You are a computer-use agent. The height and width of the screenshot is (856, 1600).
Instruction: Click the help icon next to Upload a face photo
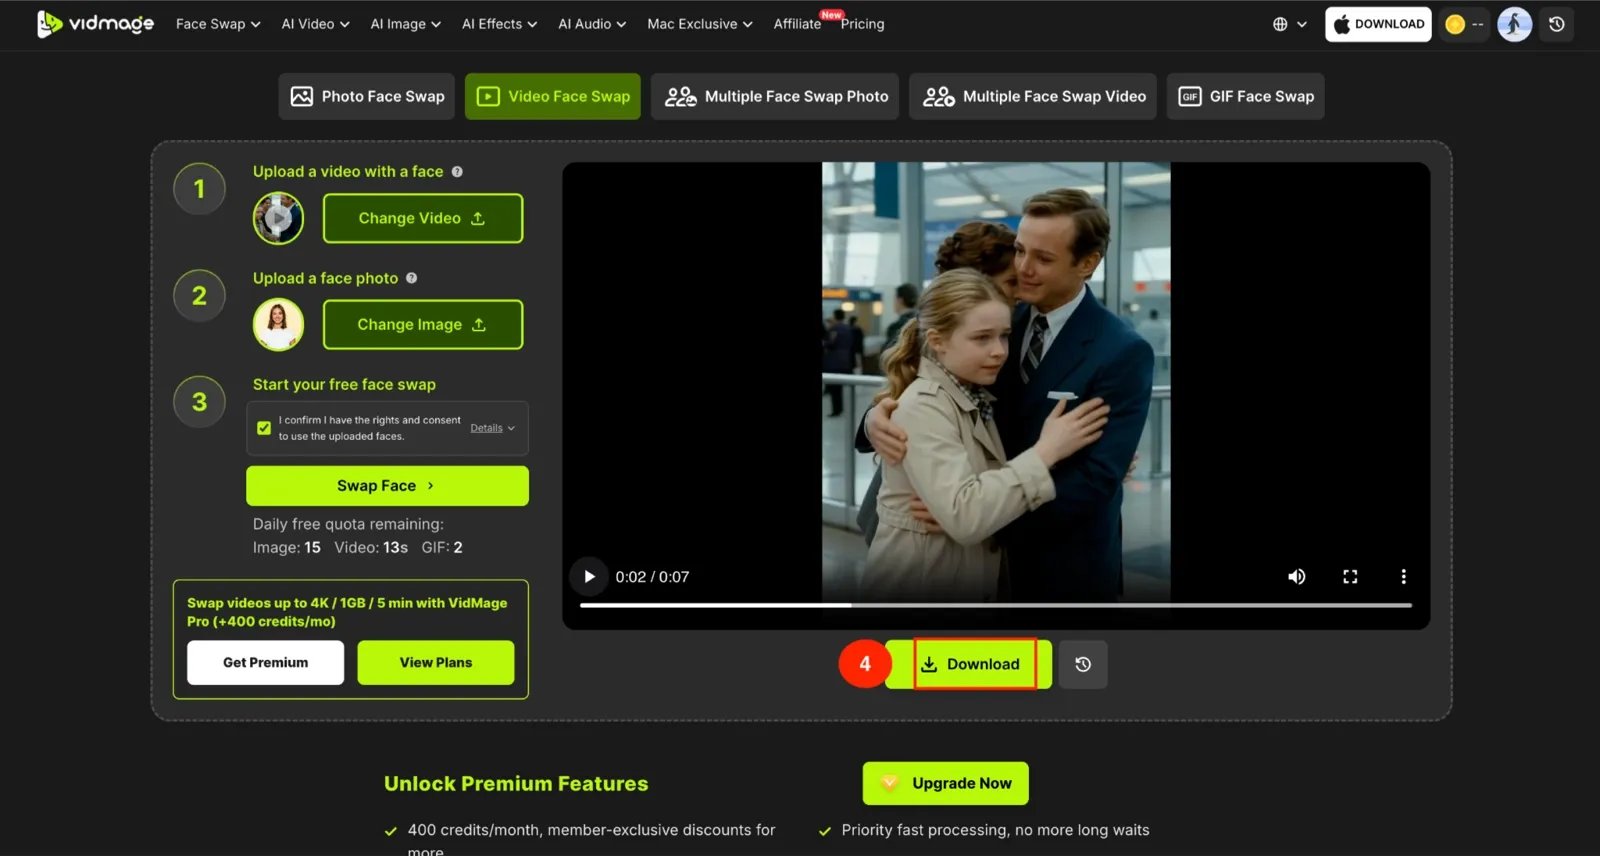411,278
